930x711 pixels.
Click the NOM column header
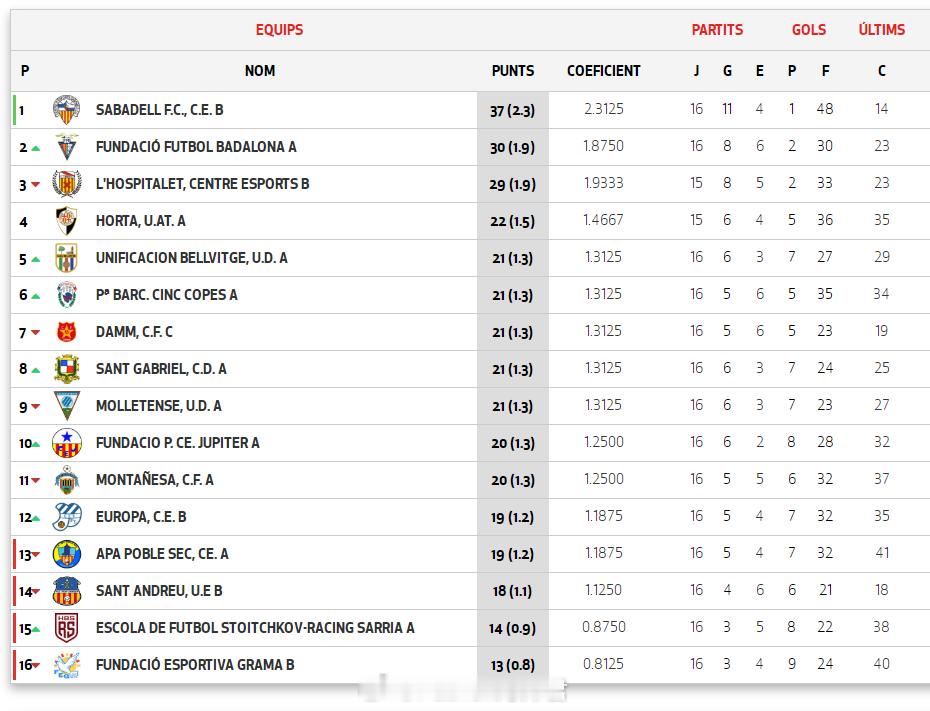(x=260, y=71)
